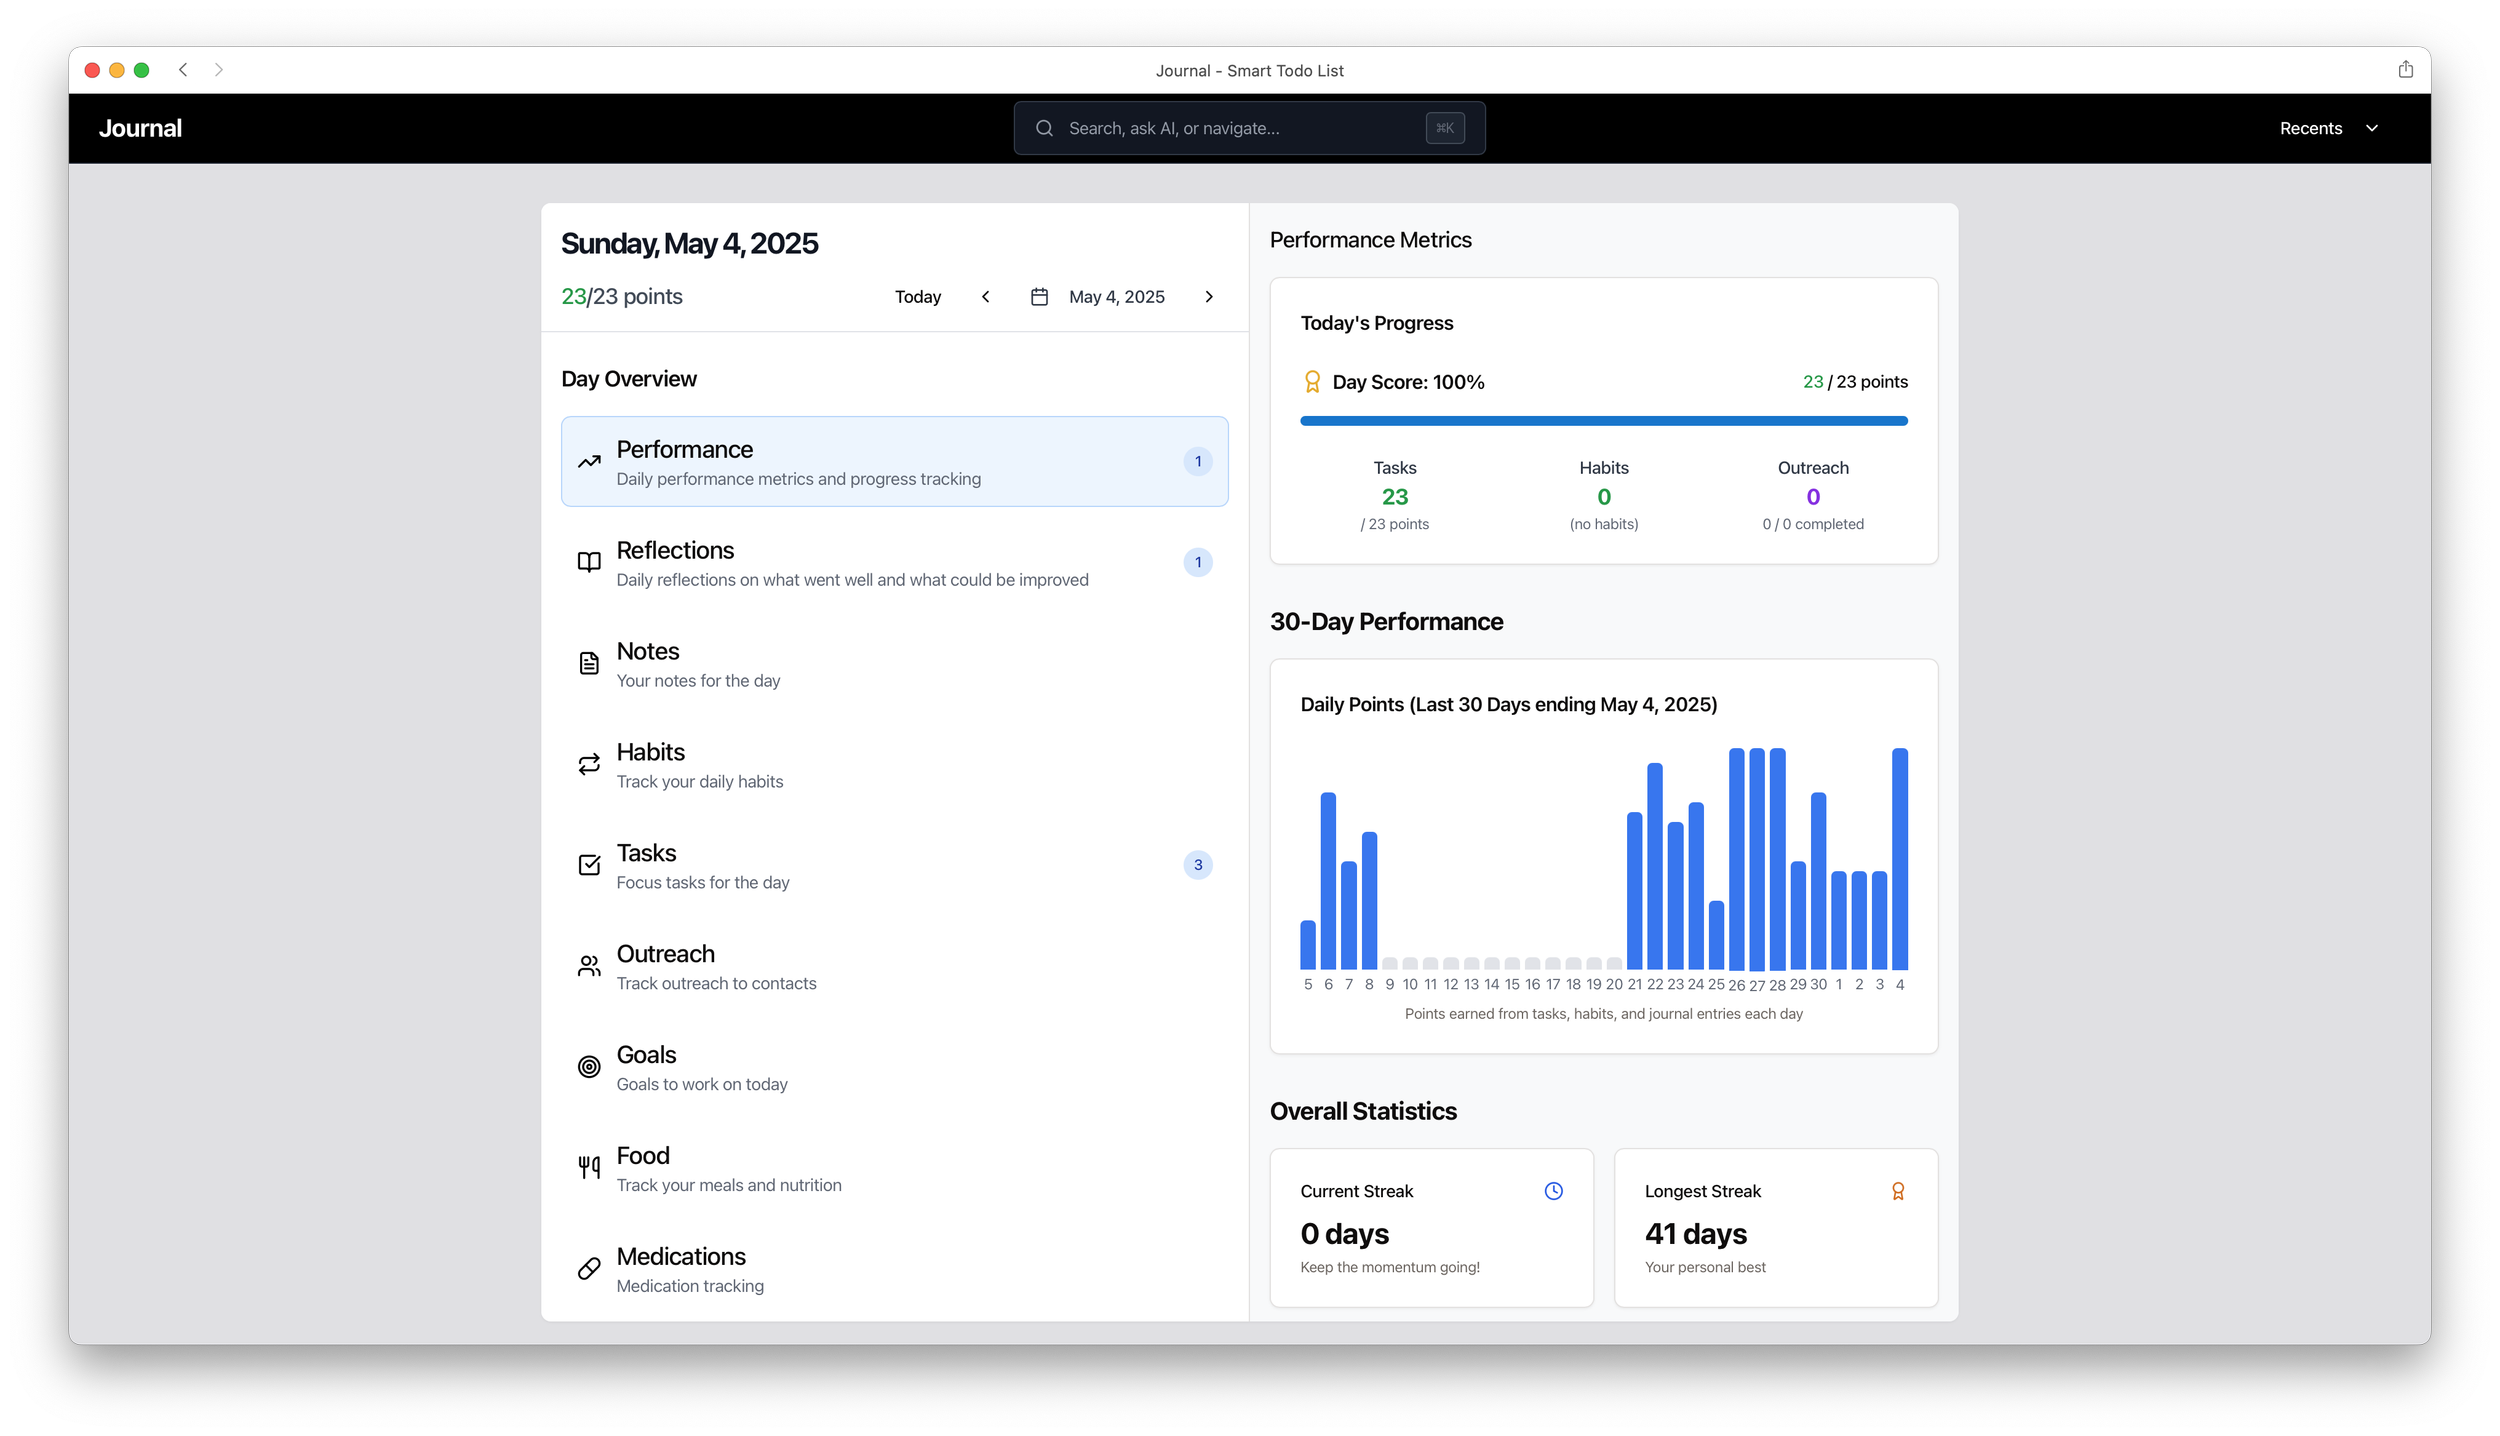Click the Journal logo link

140,128
